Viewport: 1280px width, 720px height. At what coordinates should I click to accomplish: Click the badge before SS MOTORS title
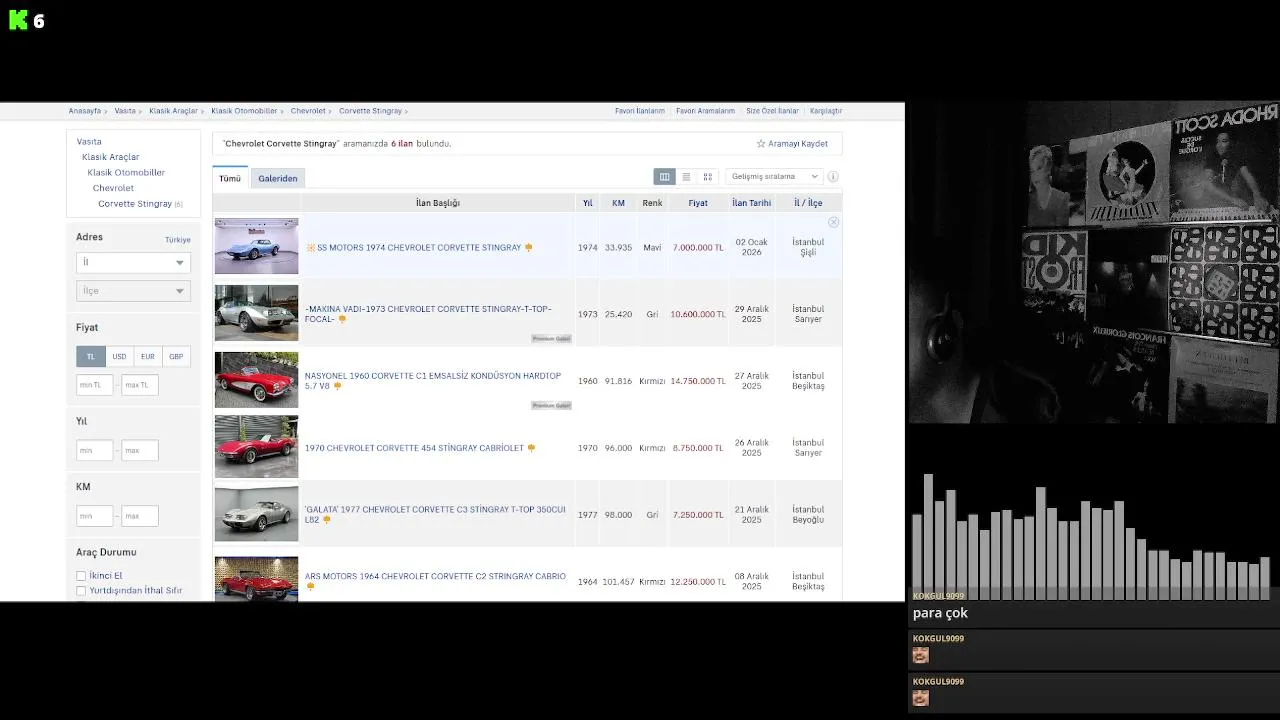click(310, 248)
